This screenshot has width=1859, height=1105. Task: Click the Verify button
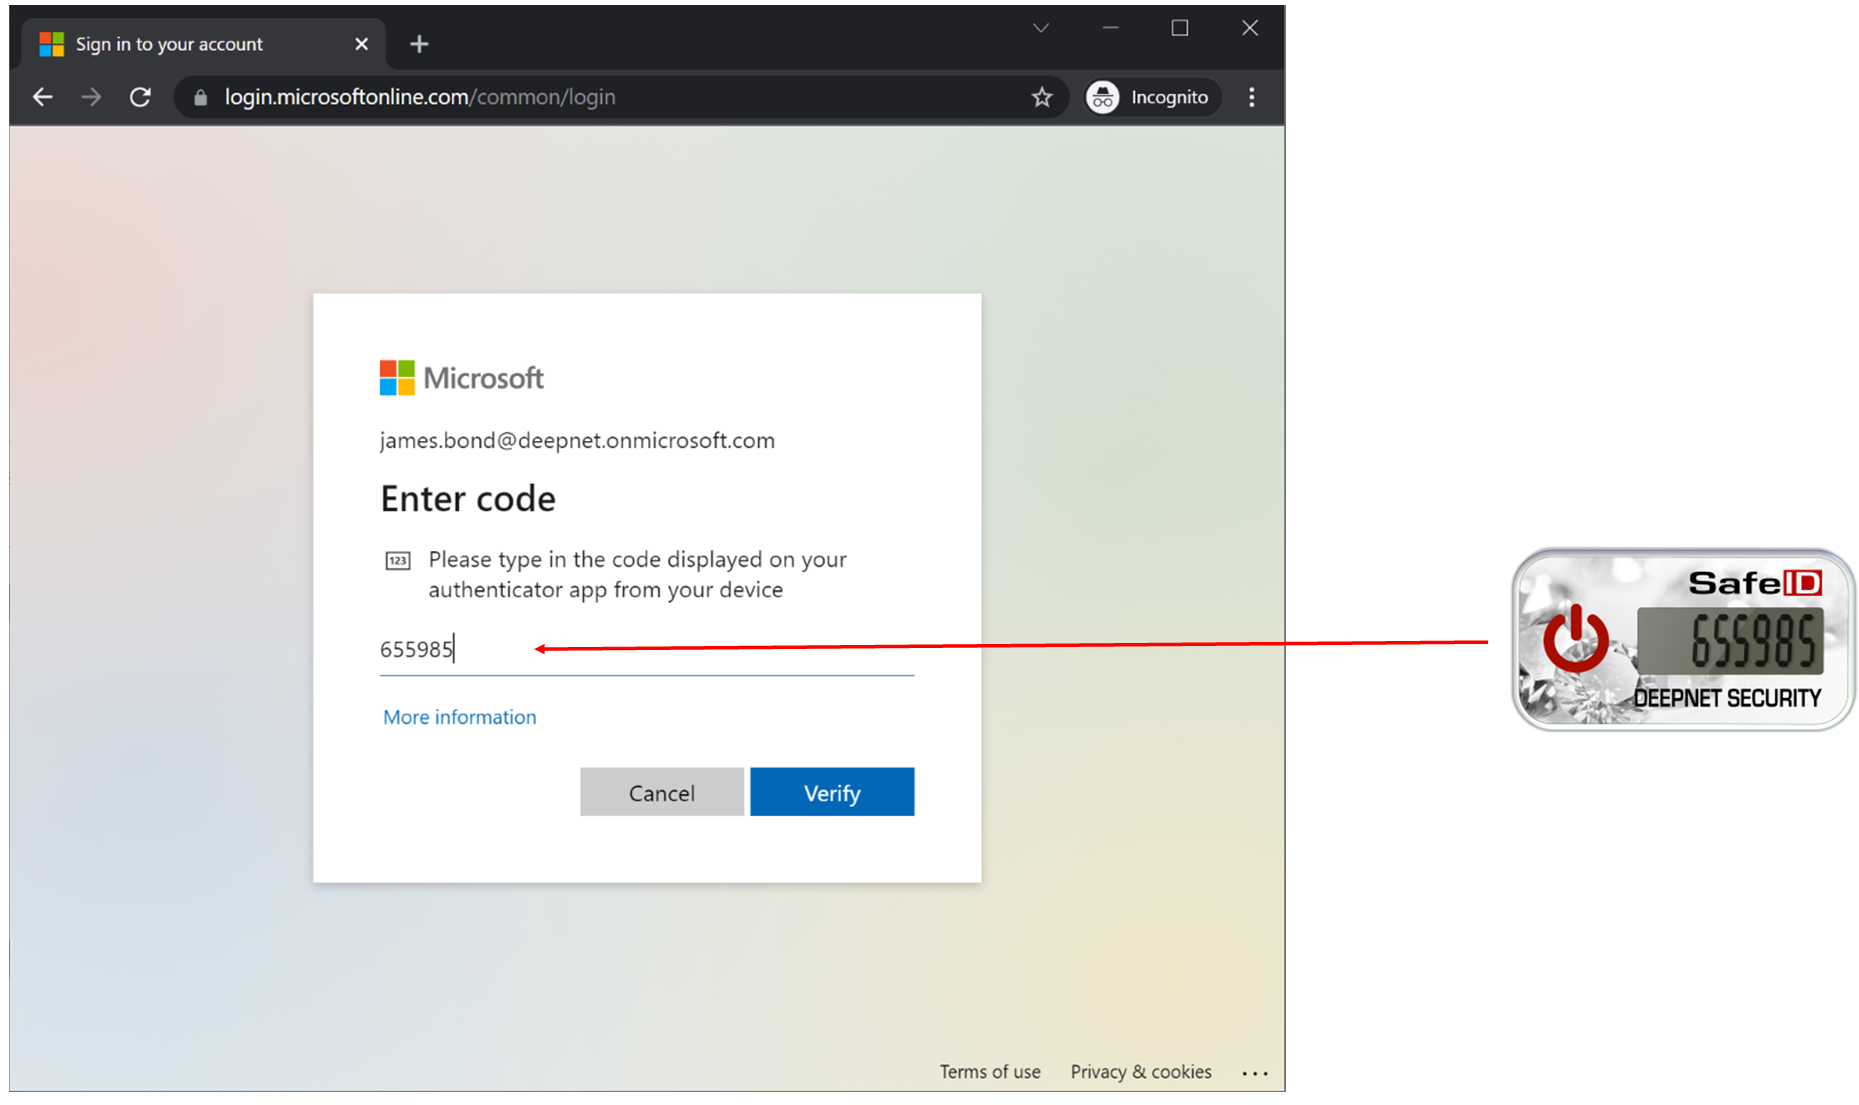point(831,792)
